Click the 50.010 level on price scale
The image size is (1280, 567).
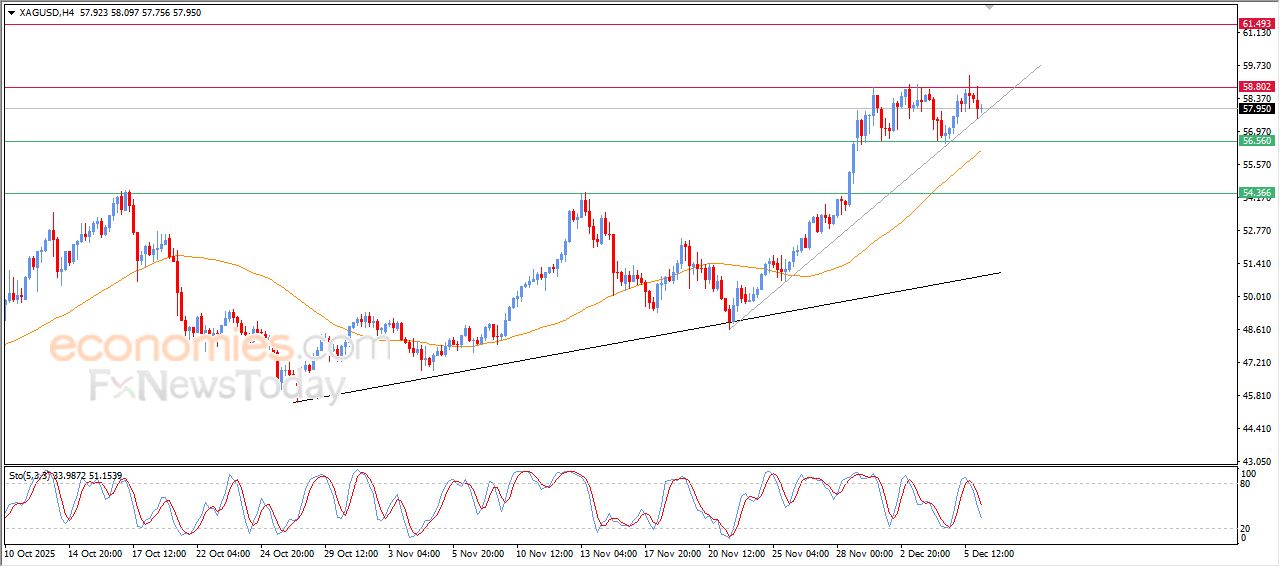1255,297
